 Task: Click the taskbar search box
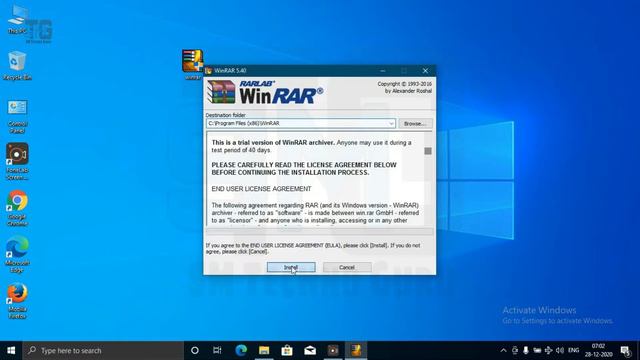coord(103,351)
